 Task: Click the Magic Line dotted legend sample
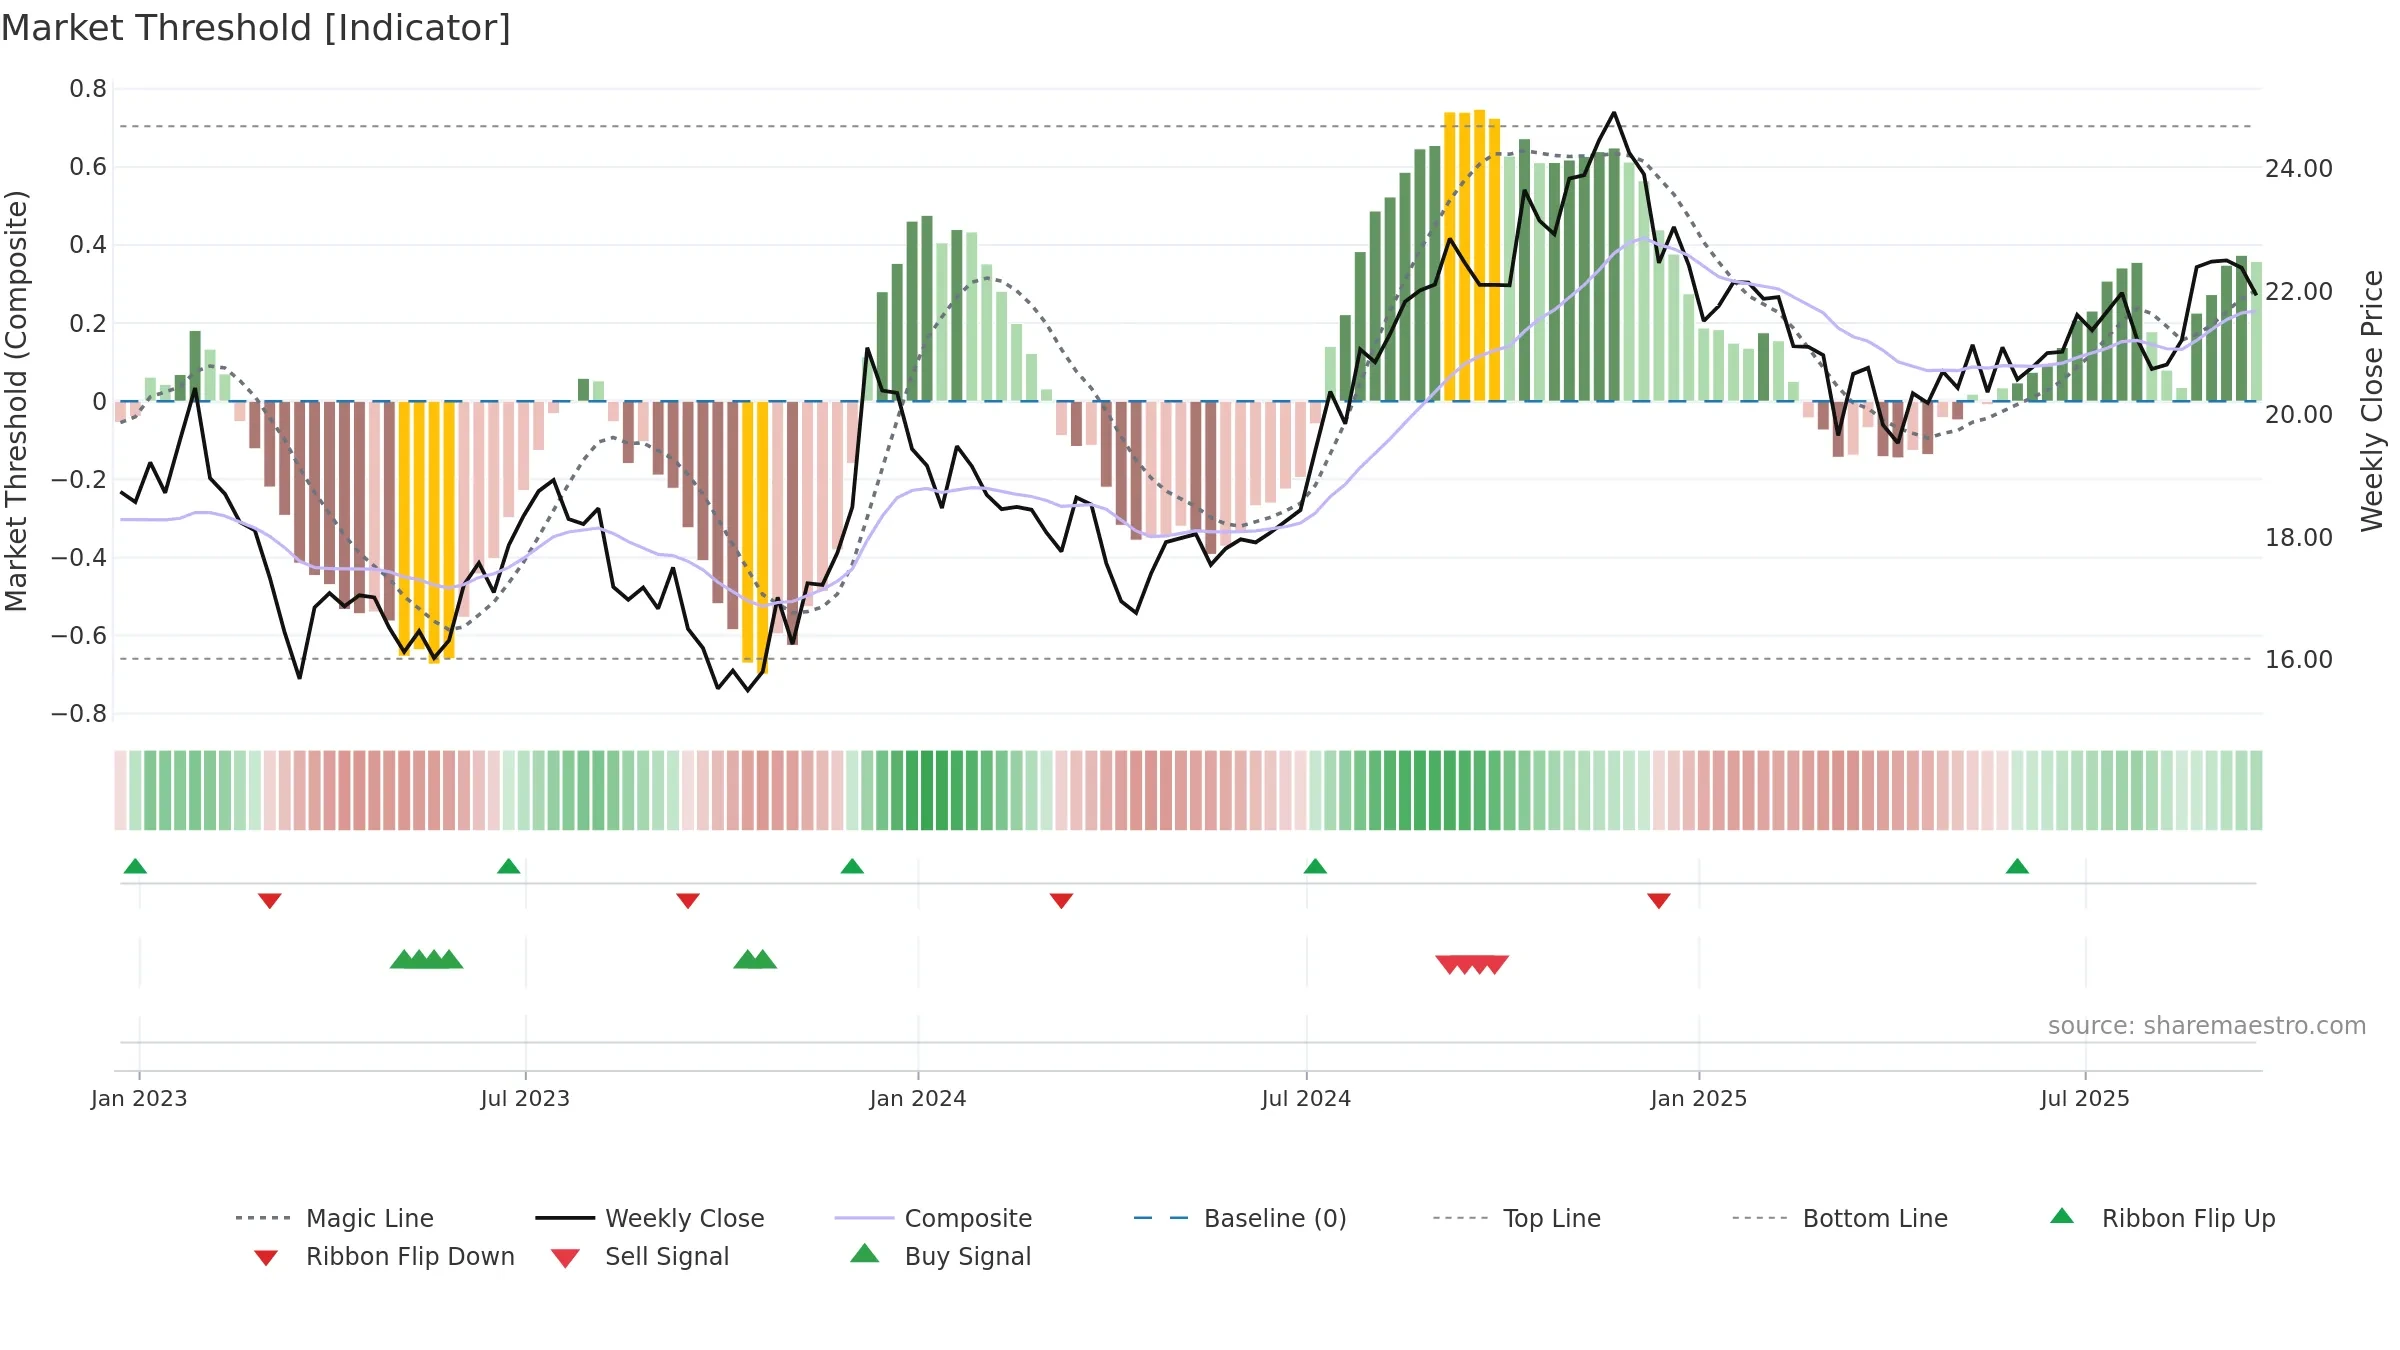click(263, 1218)
